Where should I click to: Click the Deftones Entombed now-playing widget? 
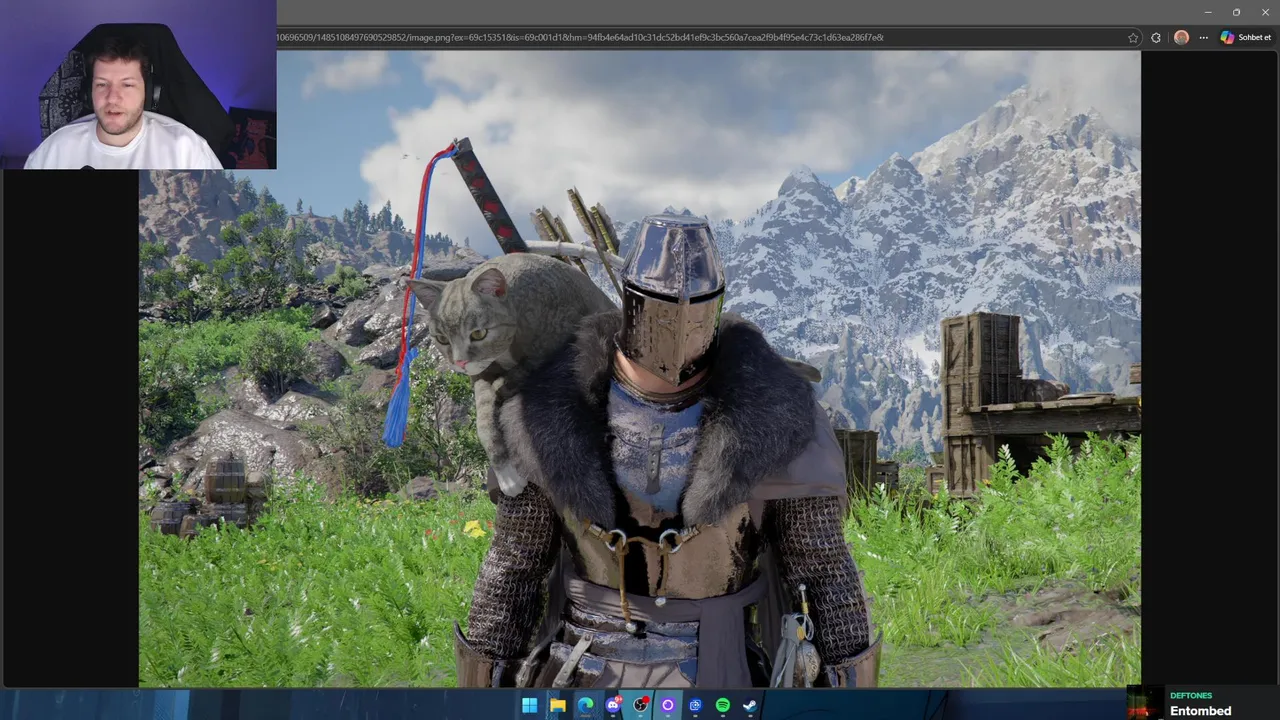(x=1203, y=703)
